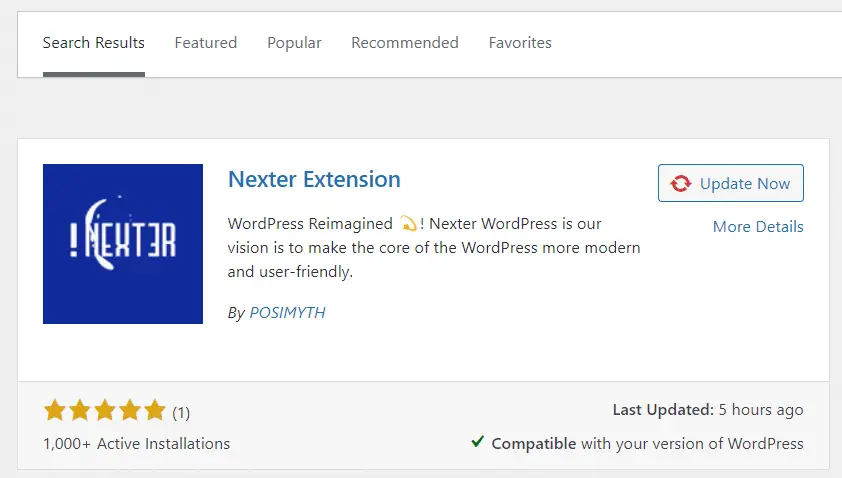The image size is (842, 478).
Task: Visit the POSIMYTH author link
Action: pos(287,313)
